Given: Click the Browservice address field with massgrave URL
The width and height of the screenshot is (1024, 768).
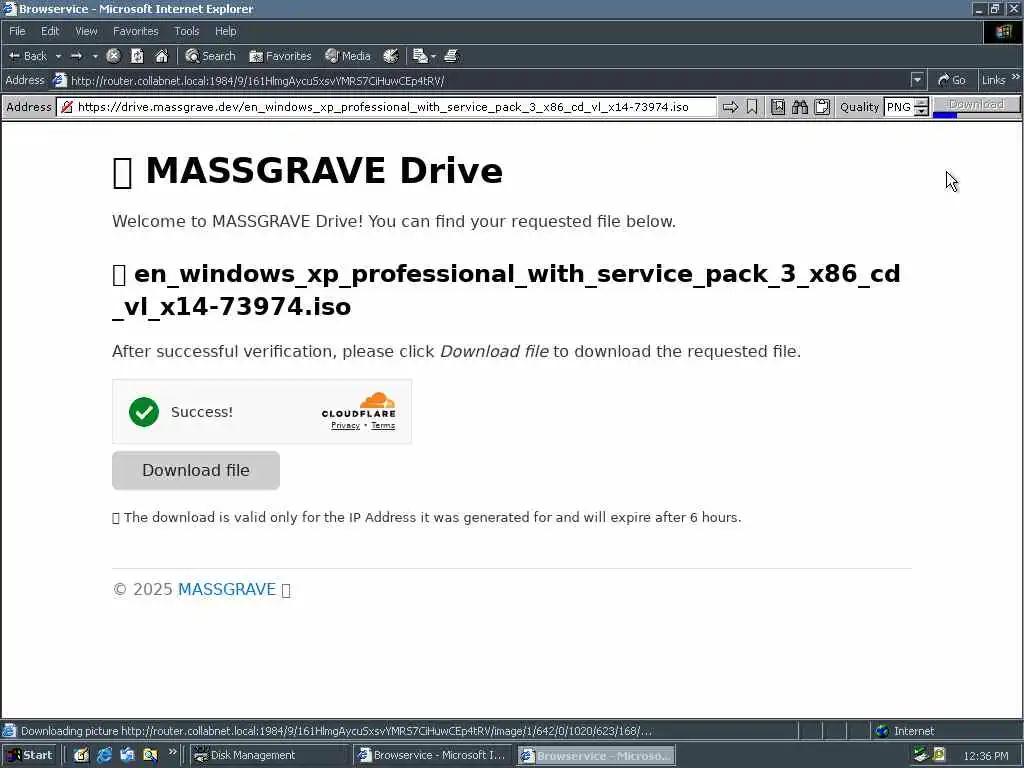Looking at the screenshot, I should point(386,106).
